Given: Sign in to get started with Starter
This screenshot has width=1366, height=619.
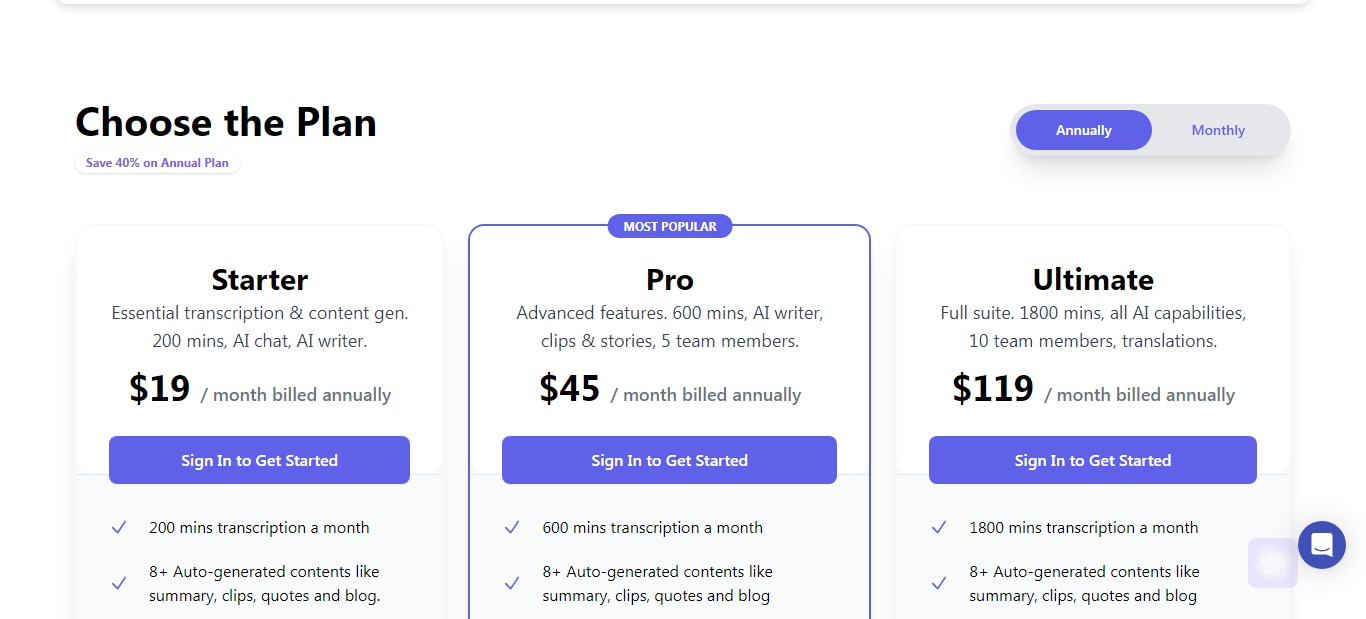Looking at the screenshot, I should (x=259, y=460).
